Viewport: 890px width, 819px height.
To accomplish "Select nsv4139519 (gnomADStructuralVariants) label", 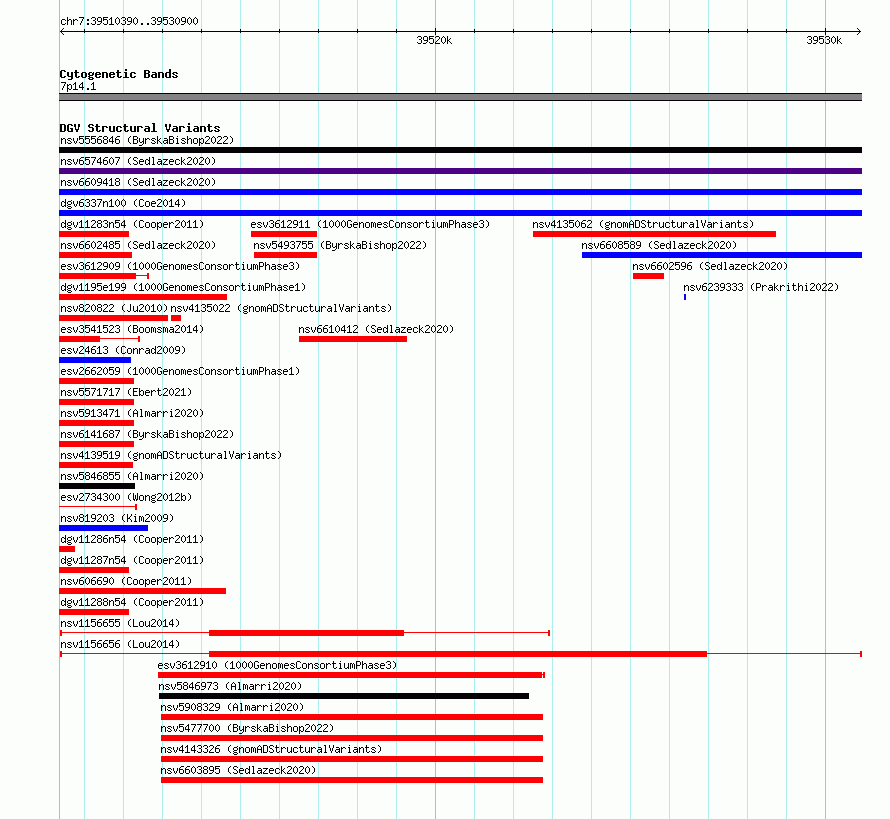I will pos(171,455).
